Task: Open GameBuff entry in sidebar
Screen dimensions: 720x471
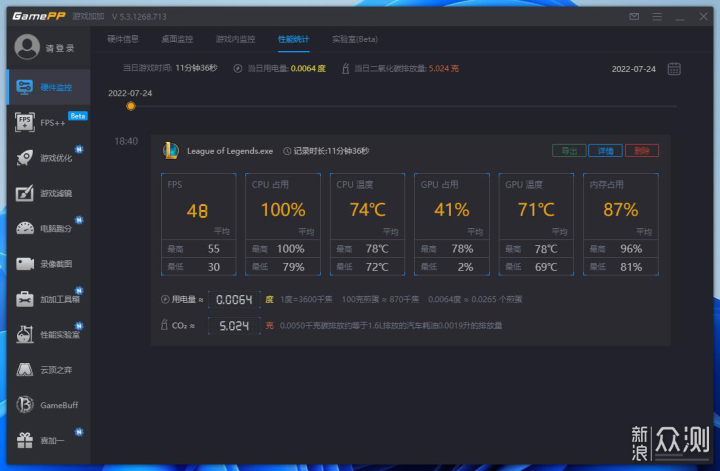Action: [49, 405]
